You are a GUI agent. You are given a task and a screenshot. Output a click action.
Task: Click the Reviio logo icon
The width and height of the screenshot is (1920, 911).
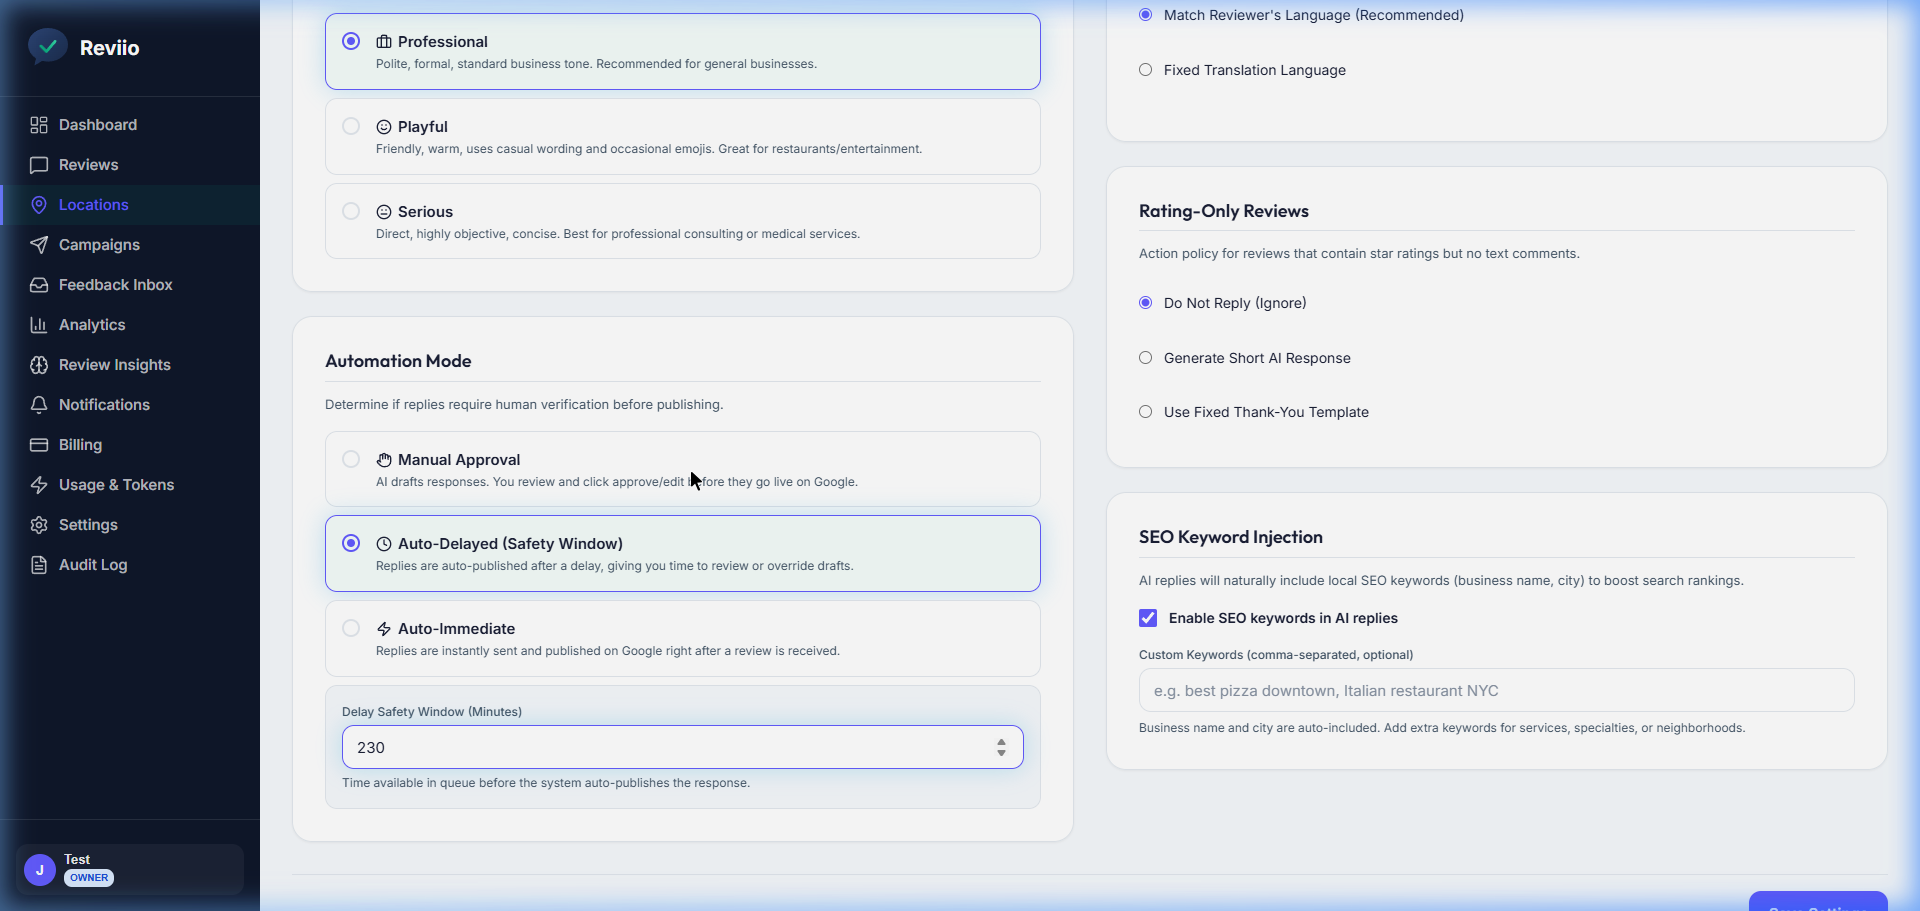tap(47, 46)
